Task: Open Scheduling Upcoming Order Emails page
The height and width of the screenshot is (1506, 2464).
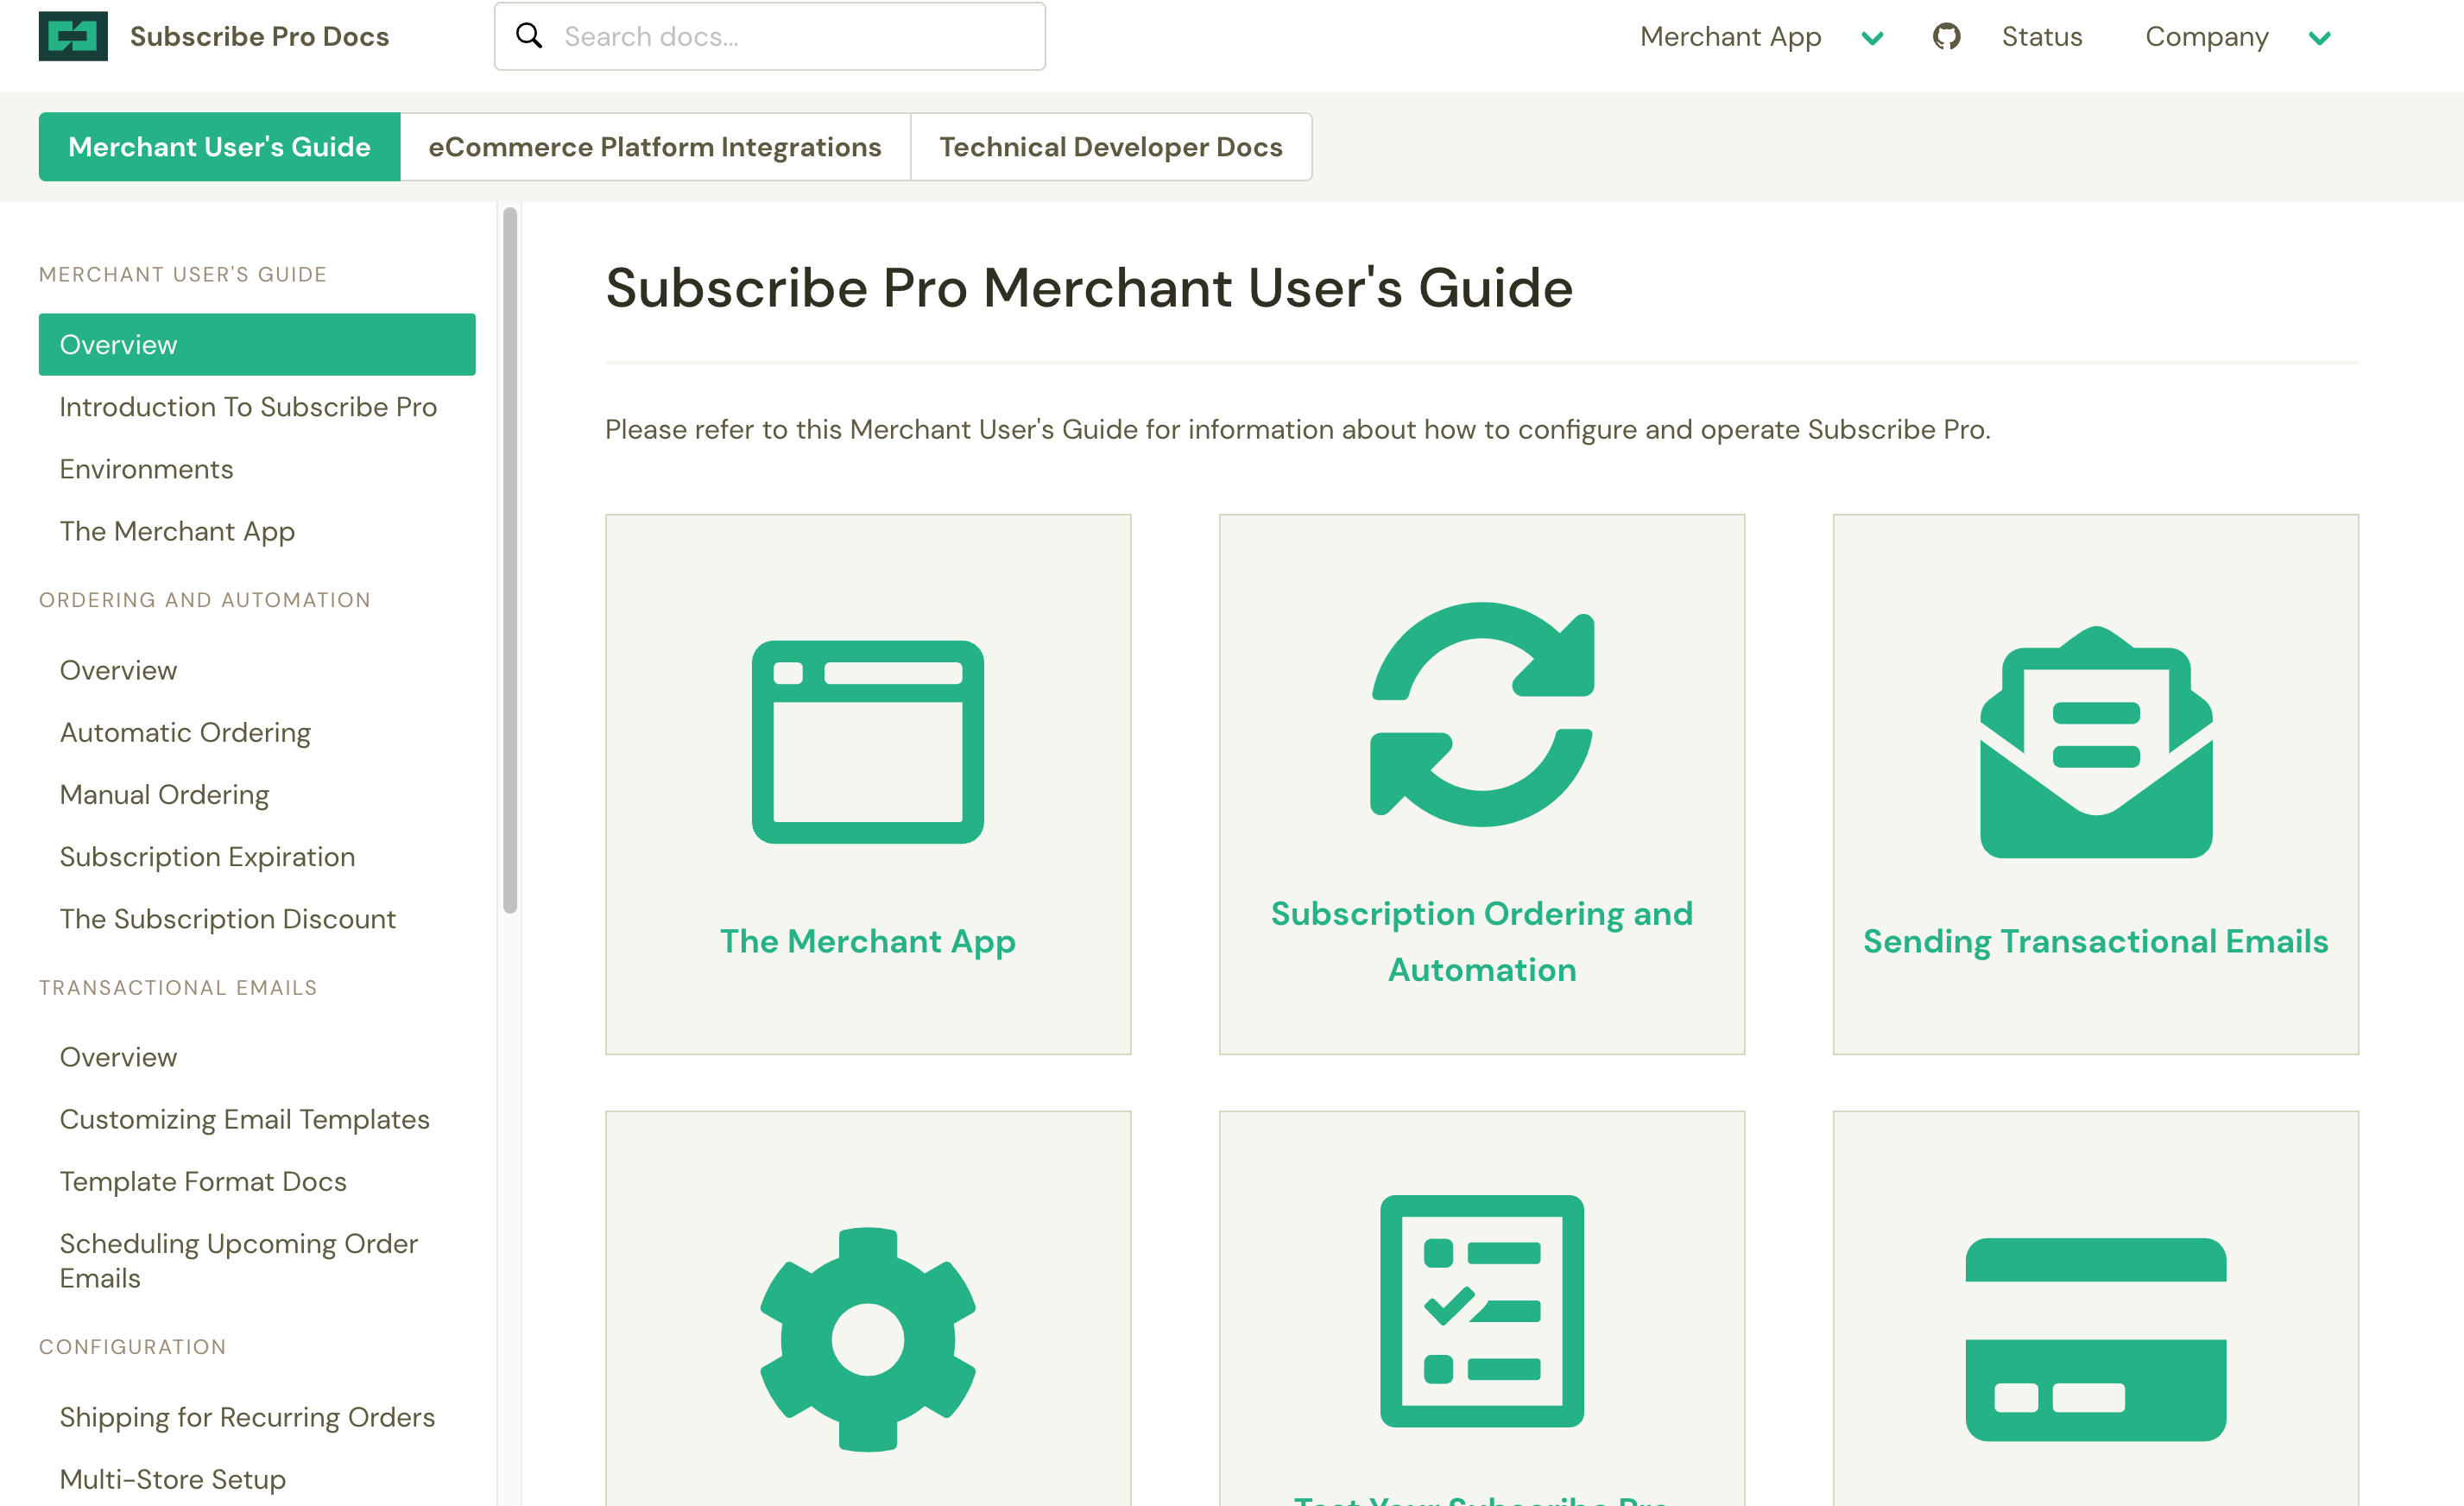Action: (x=238, y=1261)
